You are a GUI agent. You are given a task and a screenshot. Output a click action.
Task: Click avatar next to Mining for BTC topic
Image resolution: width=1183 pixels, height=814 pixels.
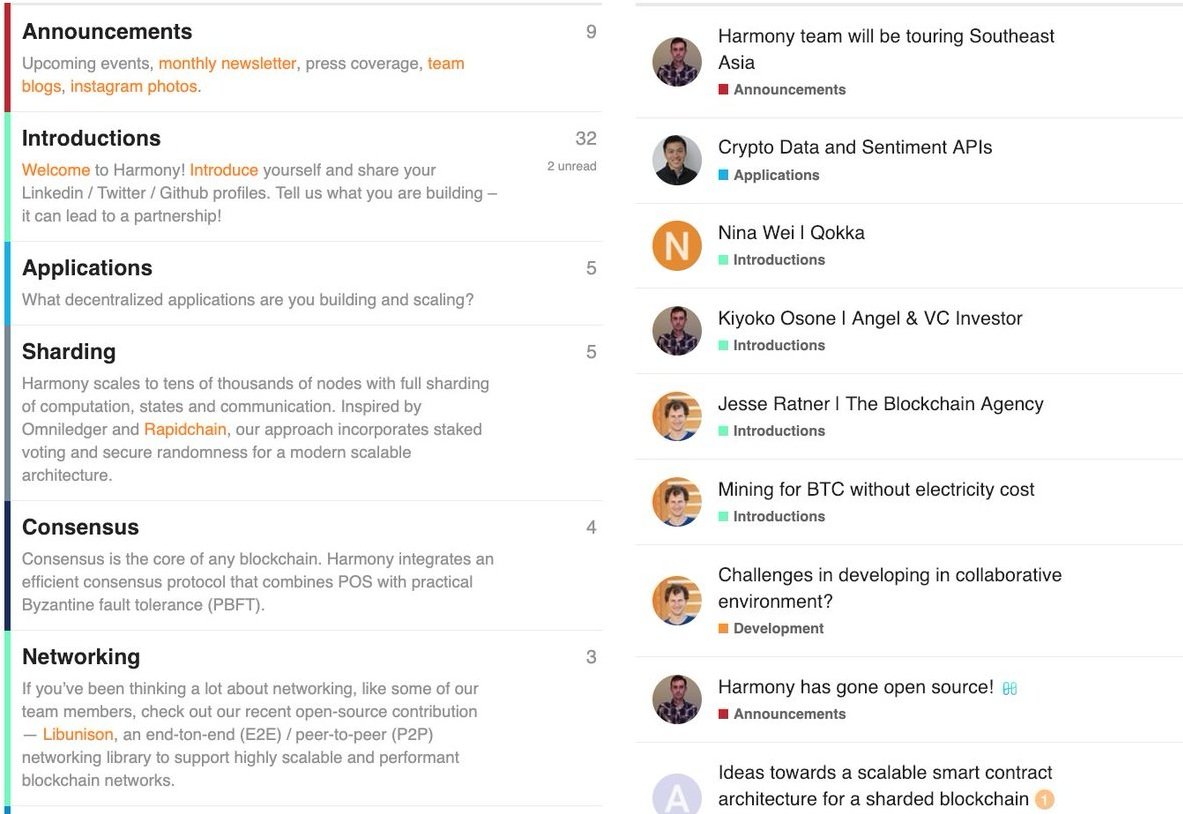tap(677, 502)
